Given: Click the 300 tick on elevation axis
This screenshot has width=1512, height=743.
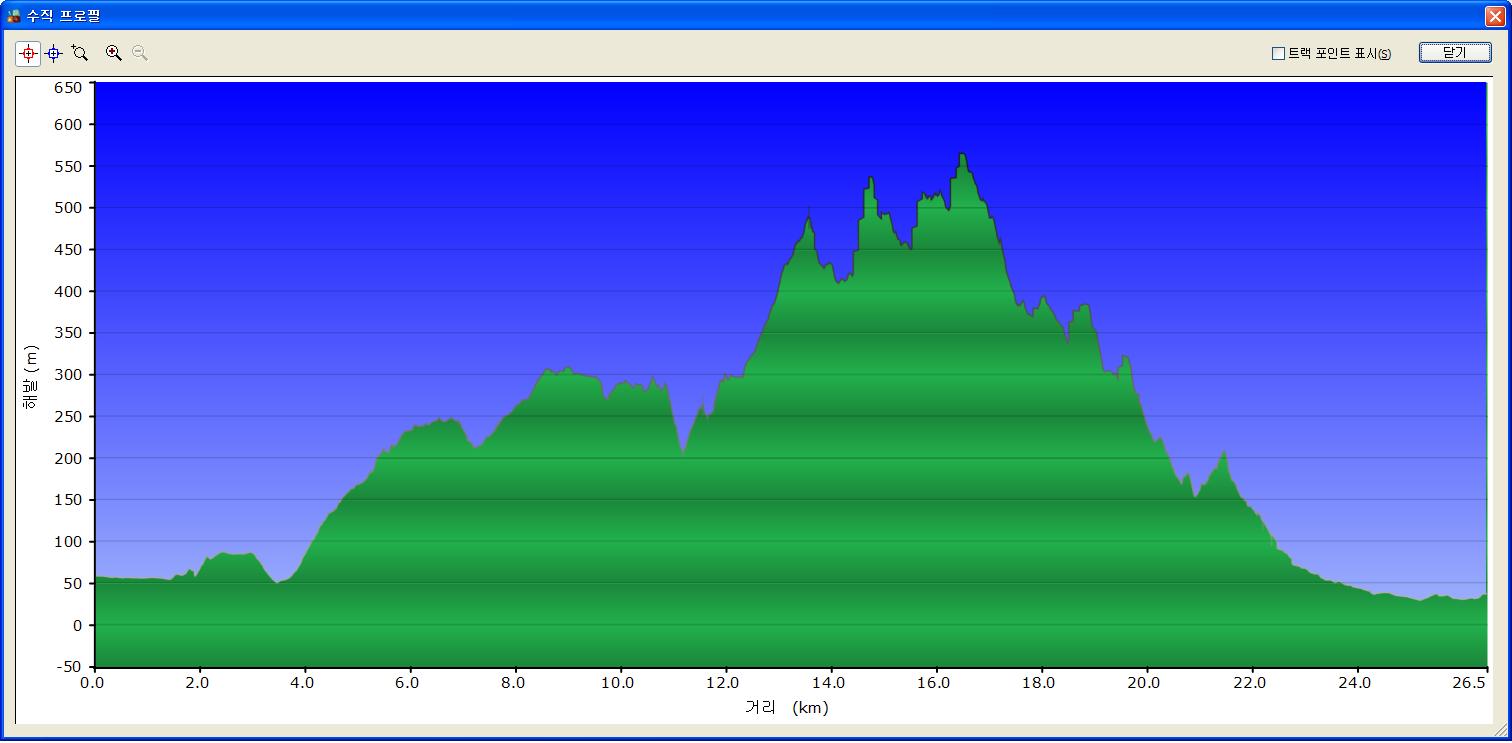Looking at the screenshot, I should point(67,375).
